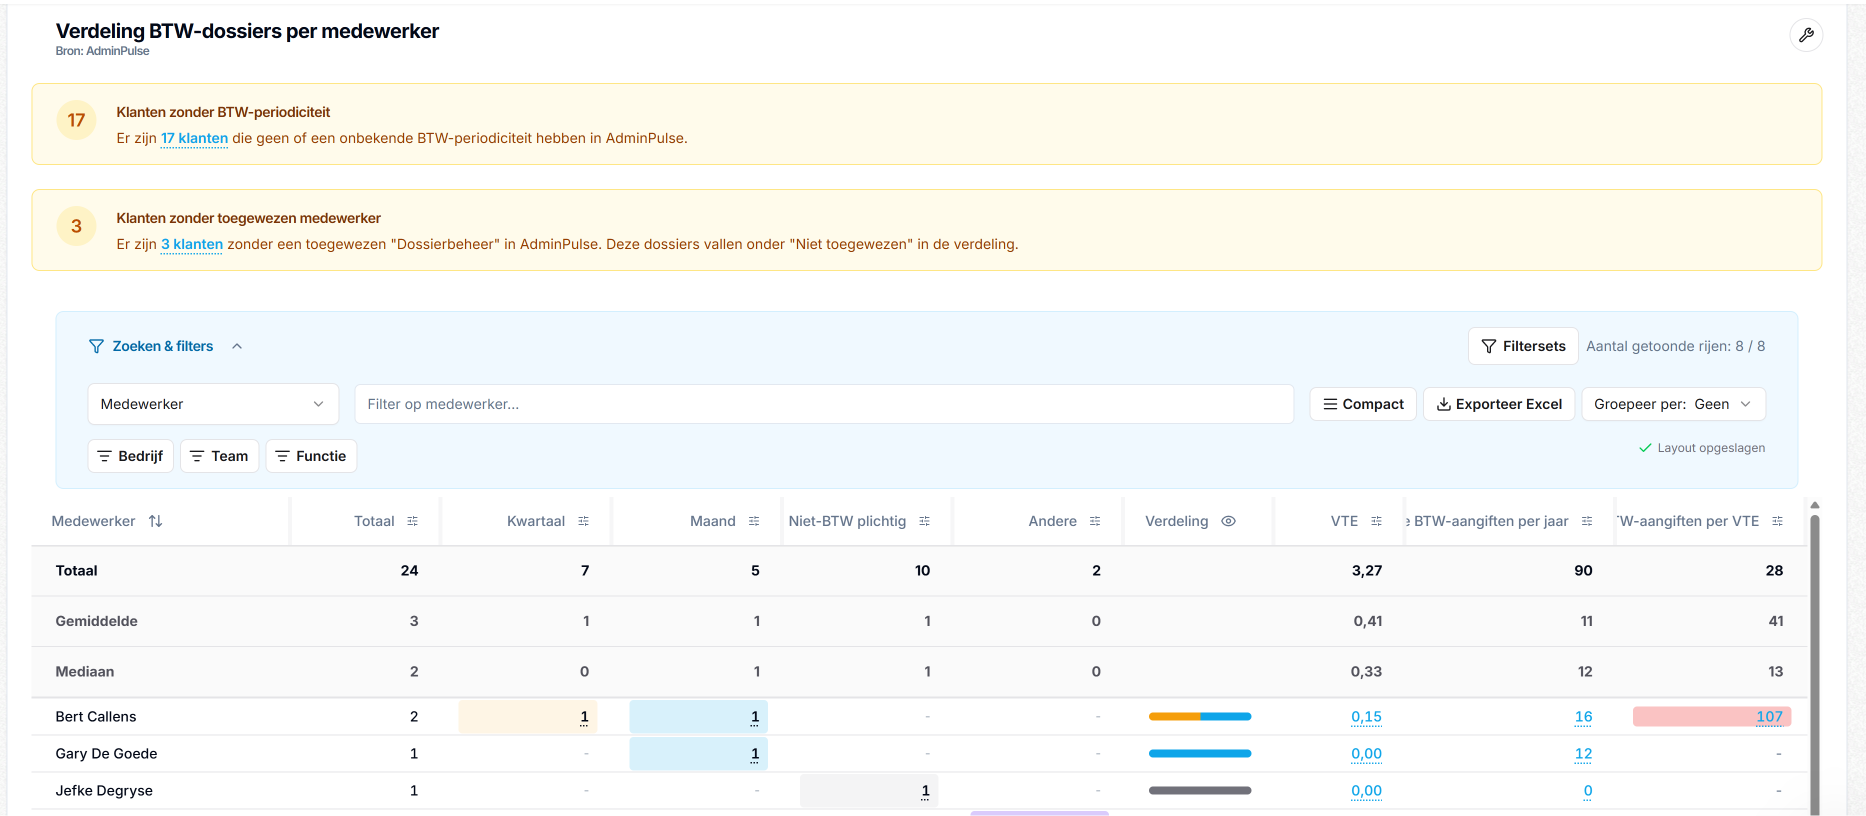The height and width of the screenshot is (816, 1866).
Task: Open the Groepeer per: Geen dropdown
Action: pos(1673,404)
